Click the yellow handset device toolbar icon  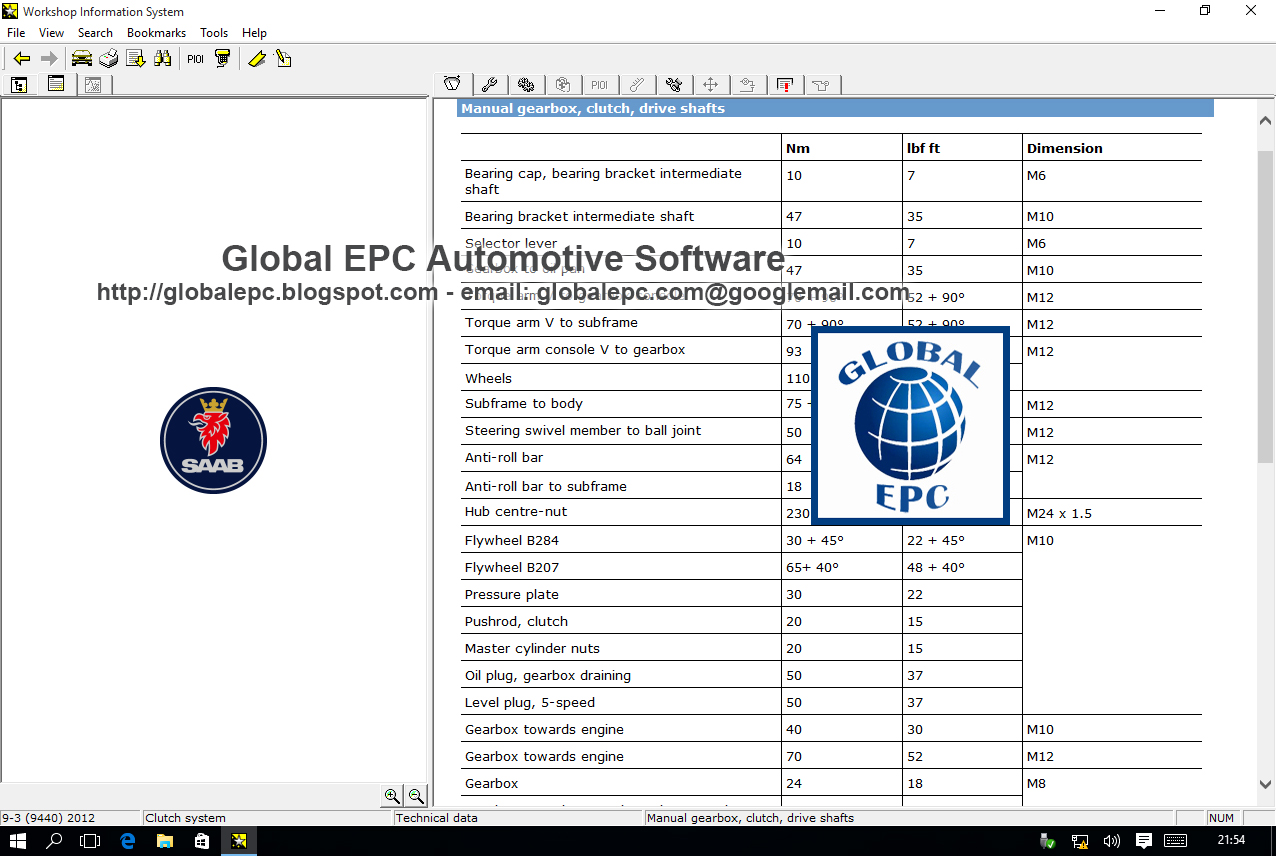(222, 59)
